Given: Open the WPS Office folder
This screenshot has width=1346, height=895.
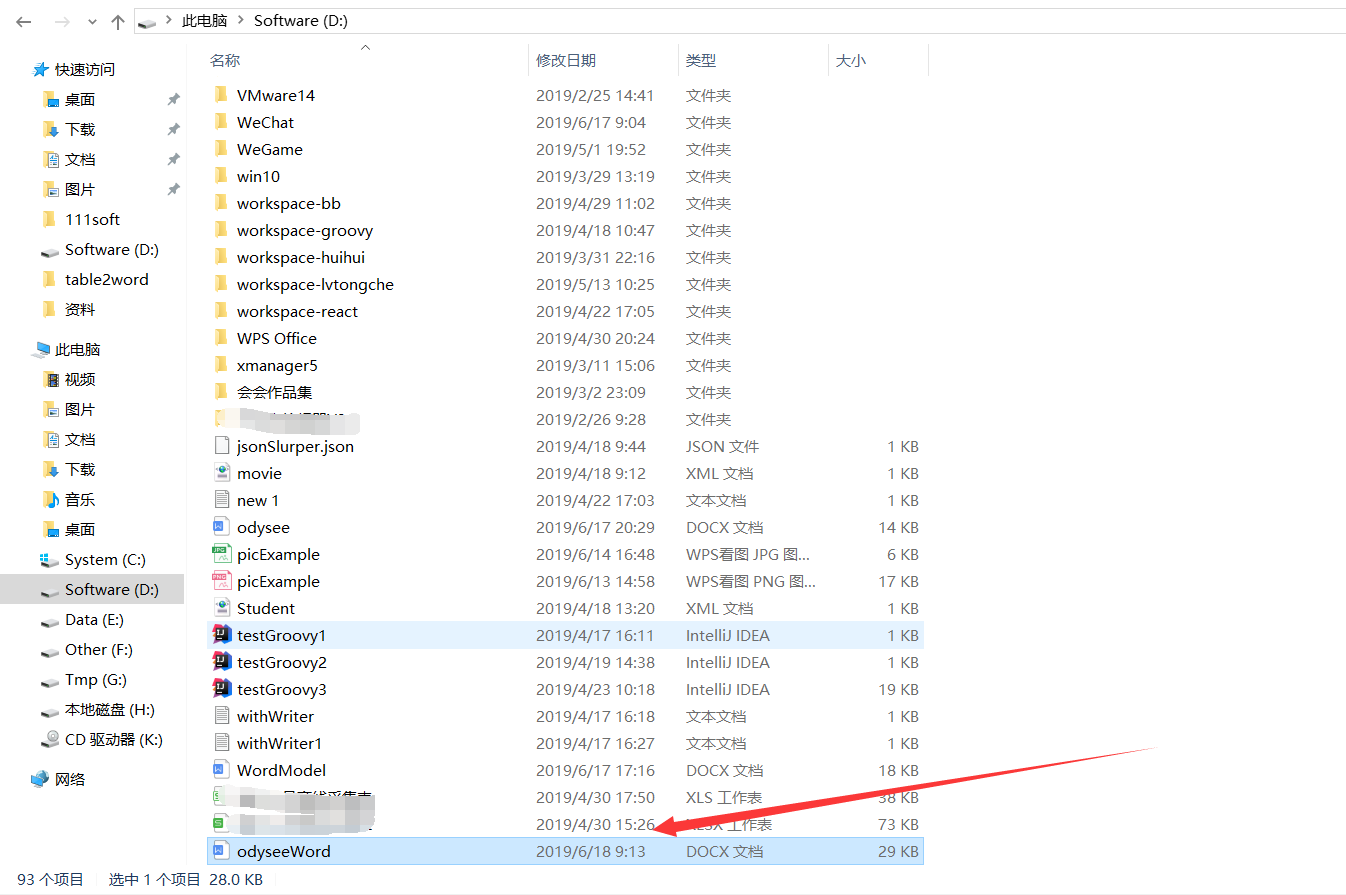Looking at the screenshot, I should point(278,338).
